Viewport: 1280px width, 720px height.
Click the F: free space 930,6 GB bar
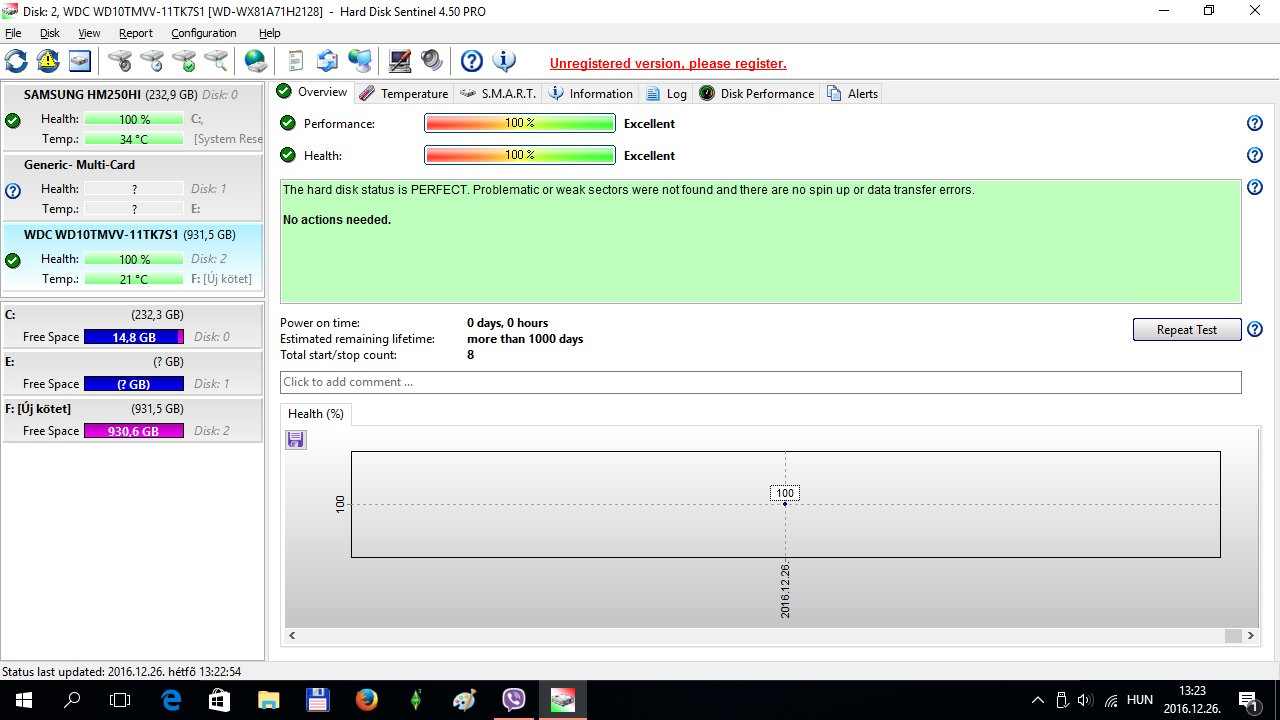tap(134, 431)
